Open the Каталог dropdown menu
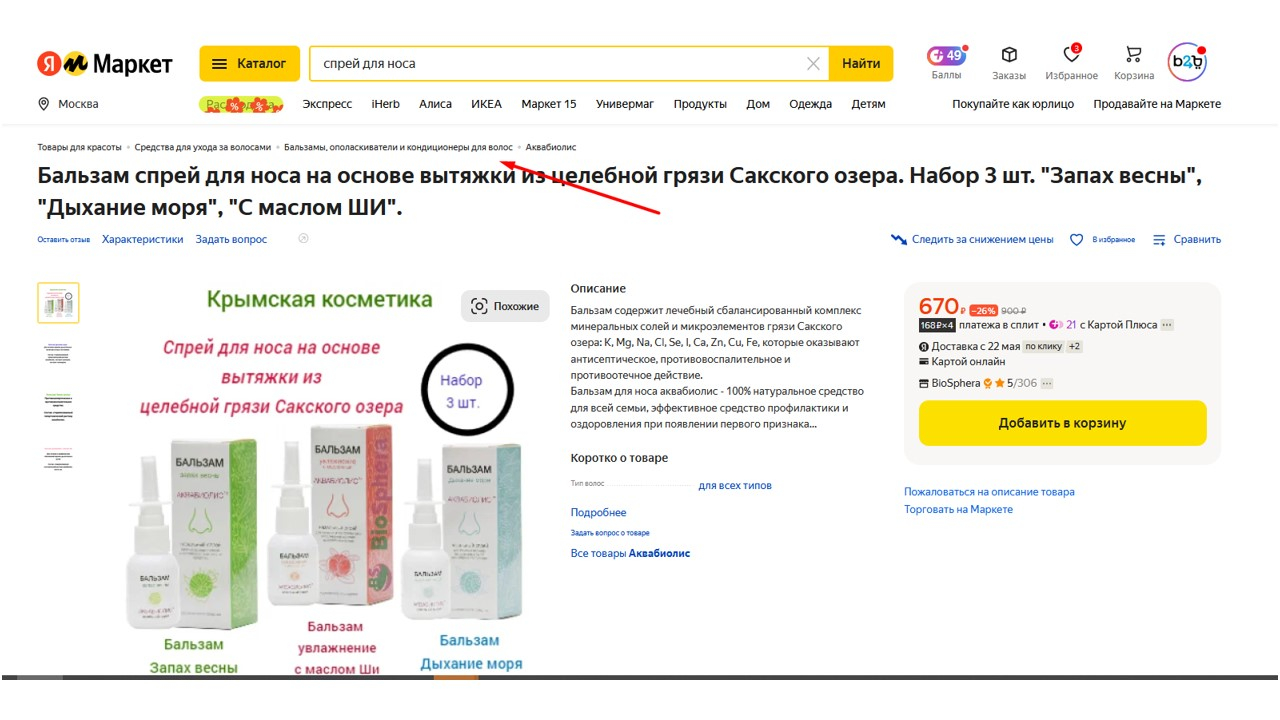This screenshot has height=720, width=1280. tap(249, 63)
